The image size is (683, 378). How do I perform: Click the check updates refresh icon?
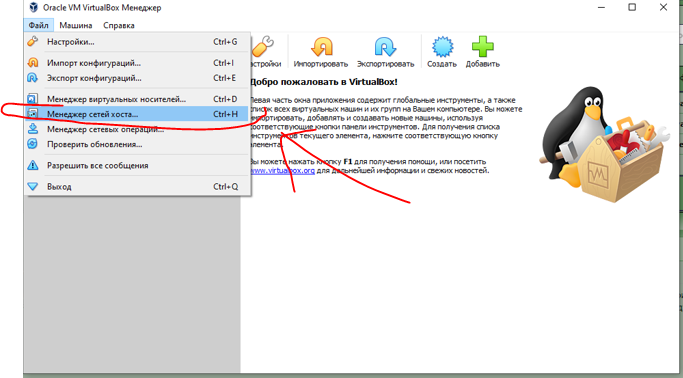(33, 144)
